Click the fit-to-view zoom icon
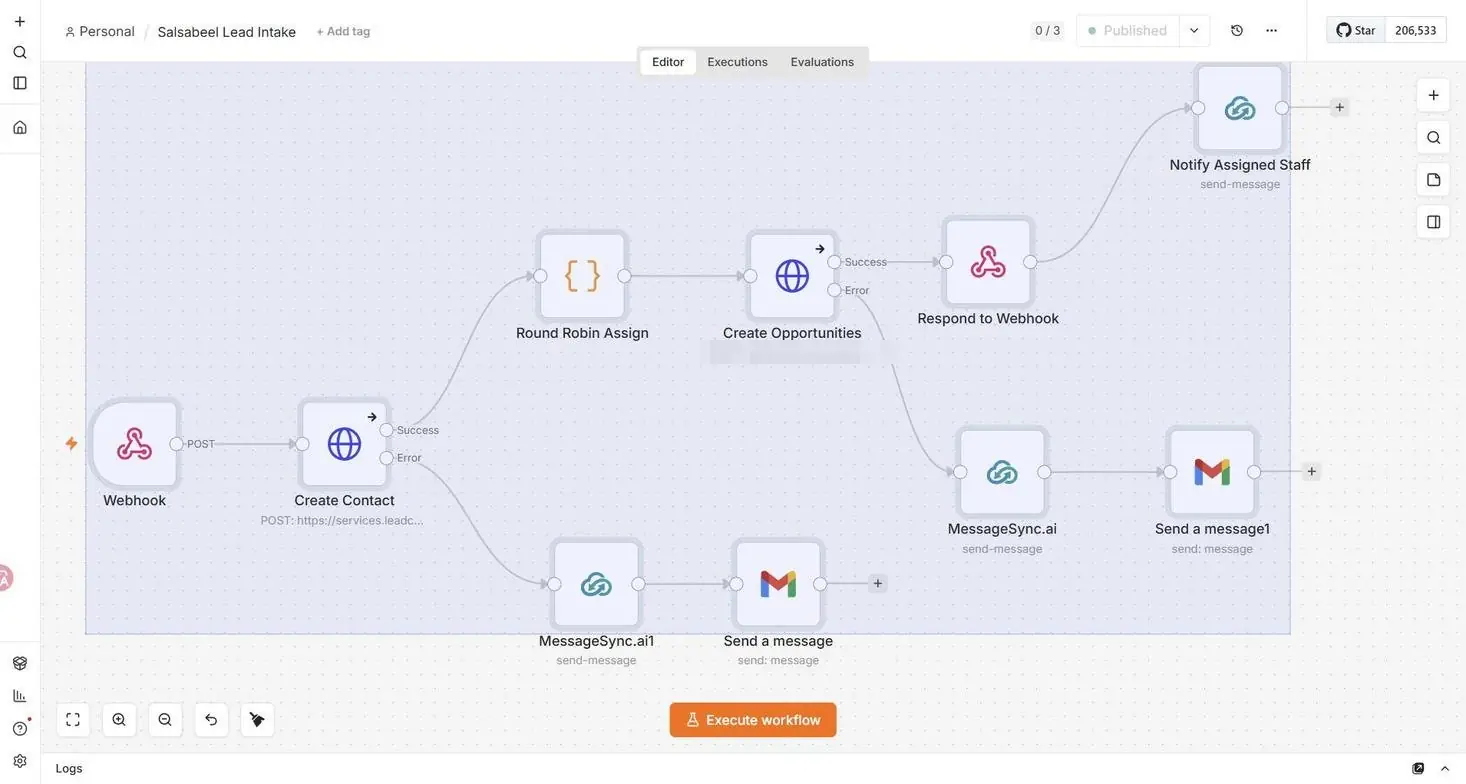The height and width of the screenshot is (784, 1466). (73, 720)
